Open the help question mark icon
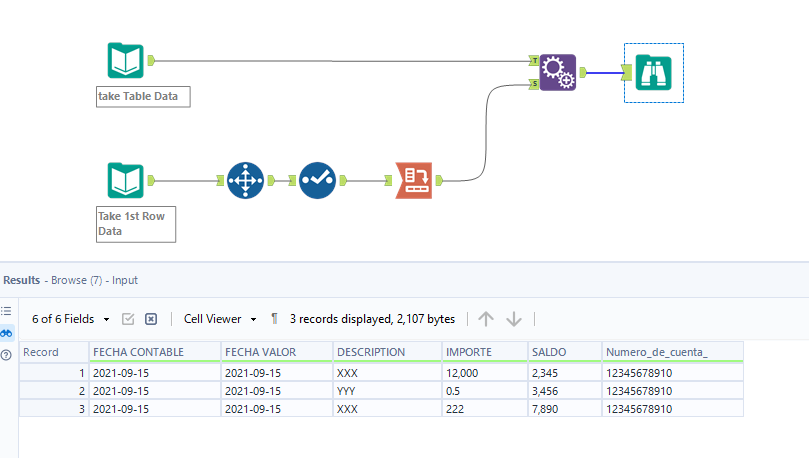Screen dimensions: 809x458 point(7,354)
